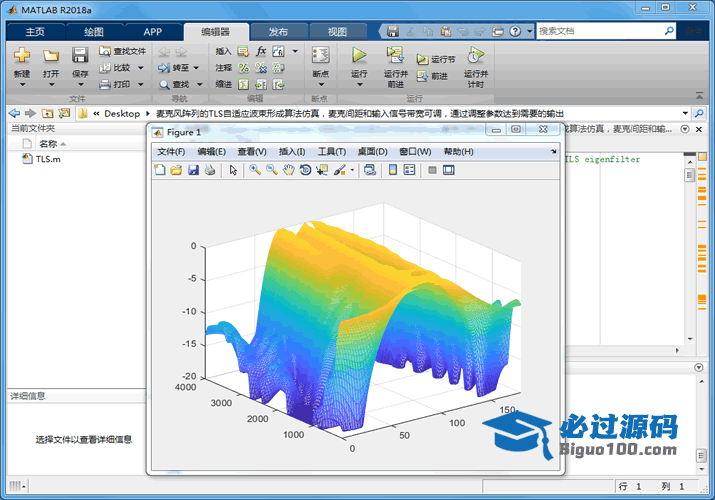Click Link Plot icon in Figure toolbar
The image size is (715, 500).
click(370, 170)
